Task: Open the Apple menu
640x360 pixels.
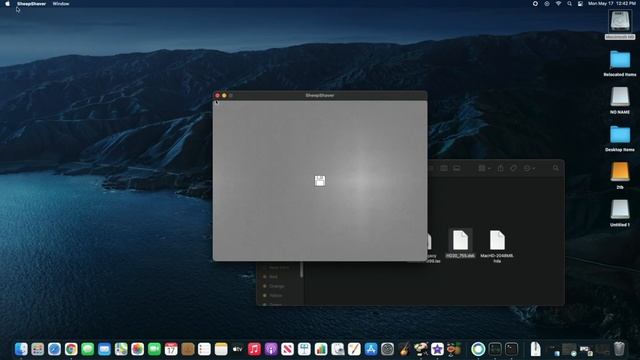Action: tap(7, 4)
